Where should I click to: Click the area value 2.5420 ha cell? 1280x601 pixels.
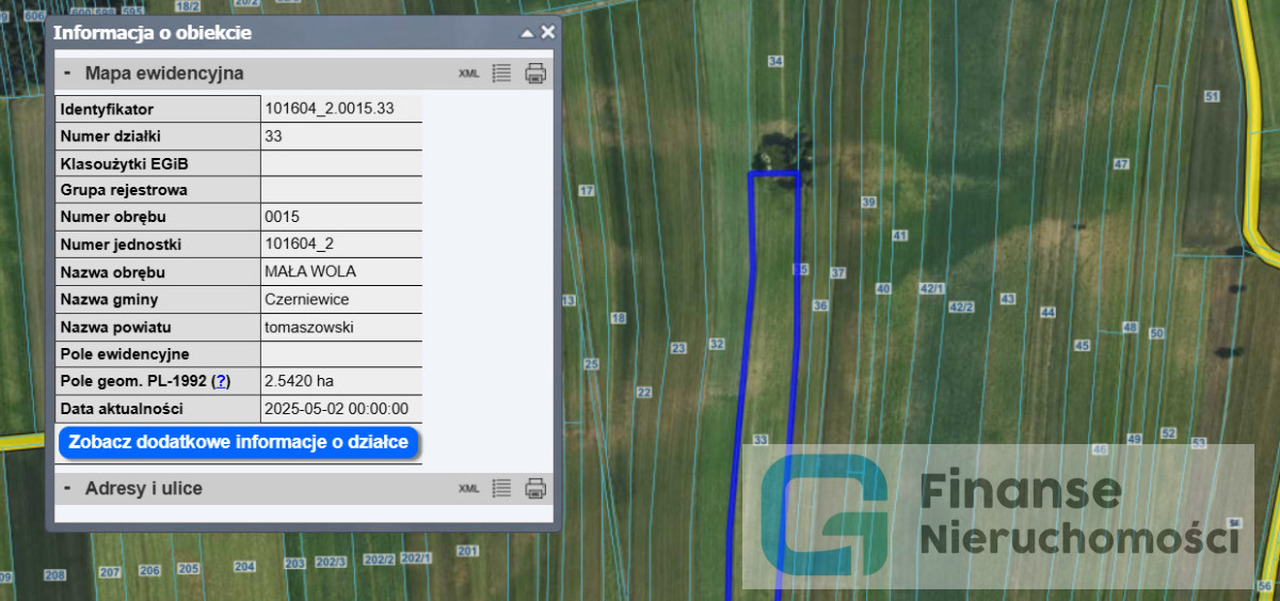[x=340, y=381]
